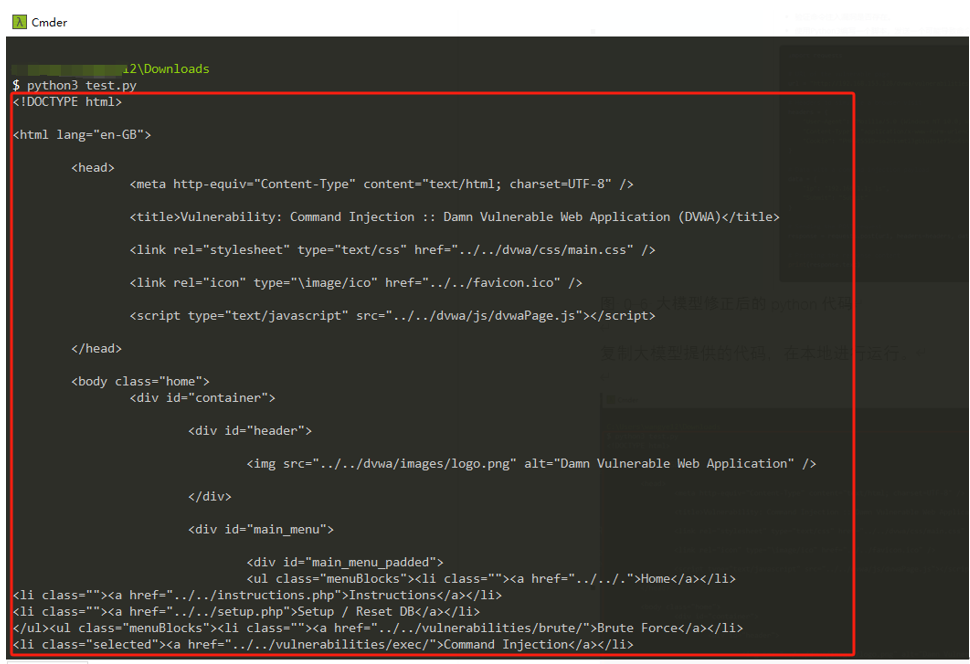970x664 pixels.
Task: Click the '<div id="main_menu">' line
Action: pos(260,528)
